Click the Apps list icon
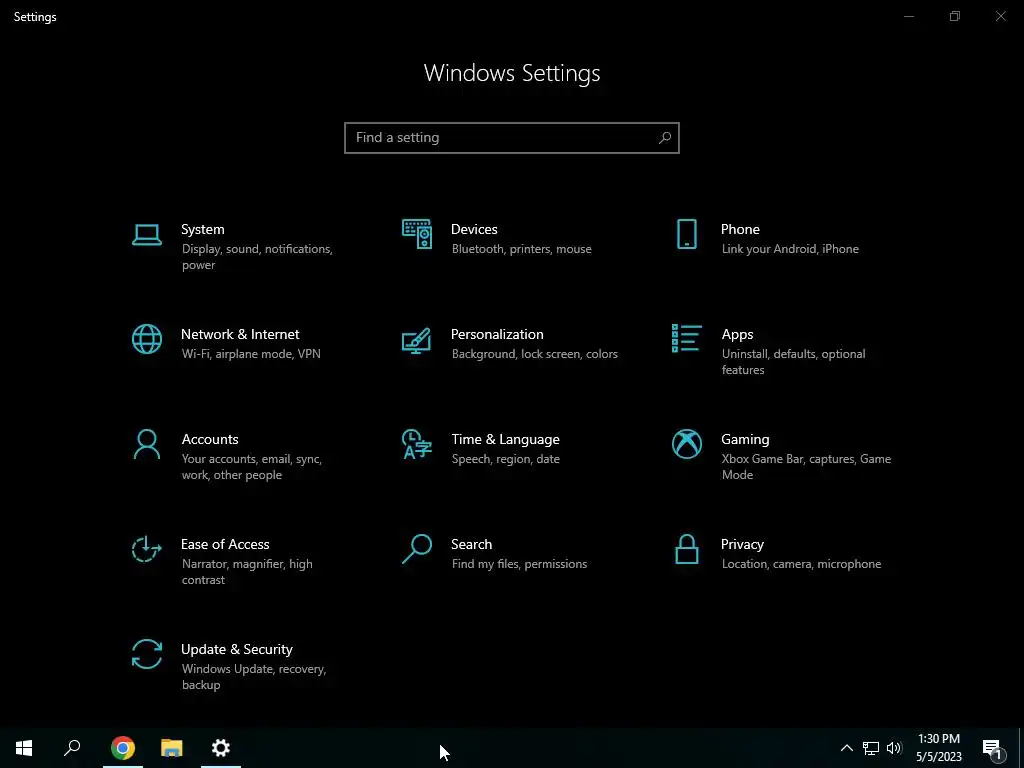Screen dimensions: 1024x768 click(x=686, y=338)
